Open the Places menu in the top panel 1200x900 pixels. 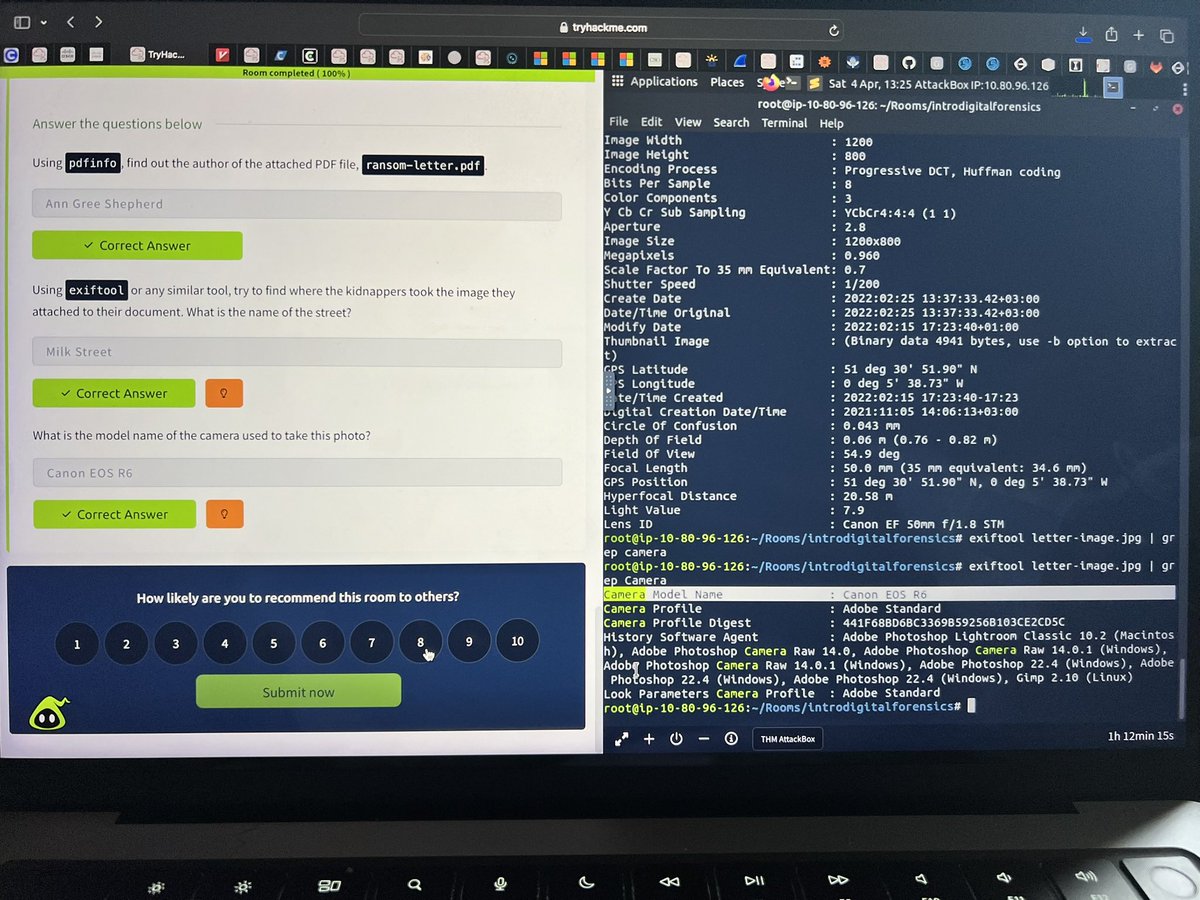[x=727, y=82]
